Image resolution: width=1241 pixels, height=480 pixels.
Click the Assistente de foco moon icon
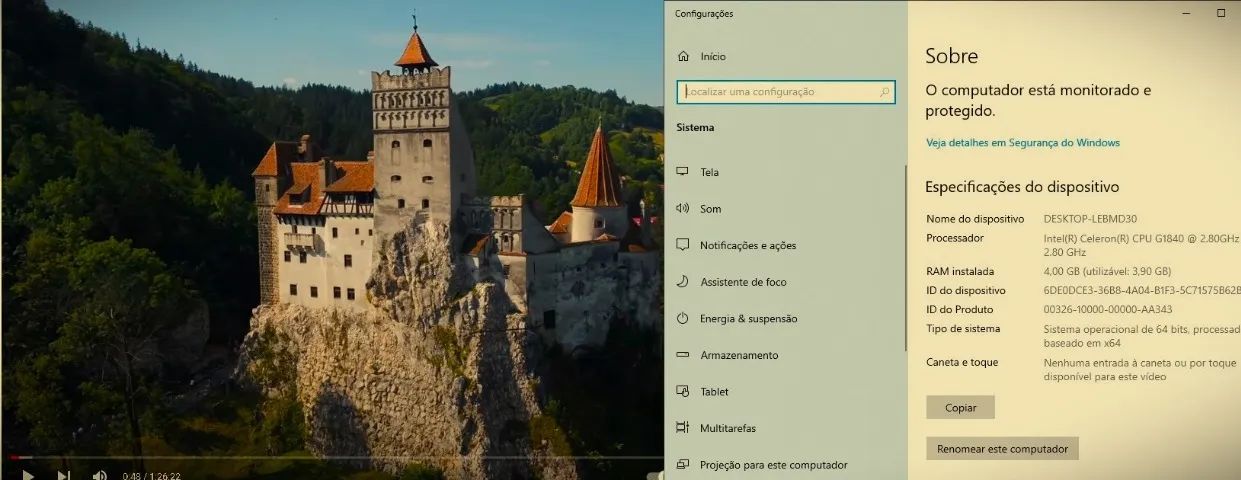(683, 282)
